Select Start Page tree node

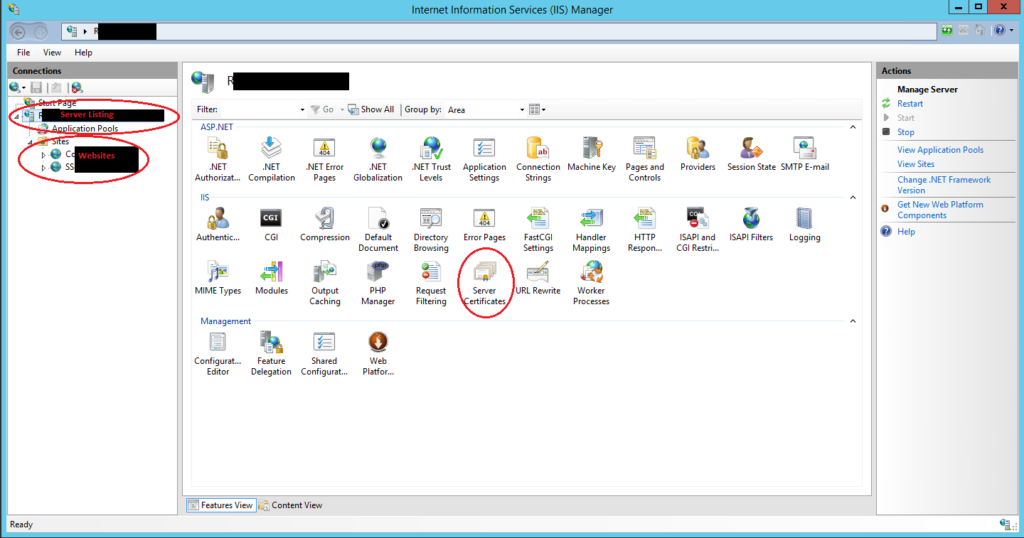pos(57,103)
